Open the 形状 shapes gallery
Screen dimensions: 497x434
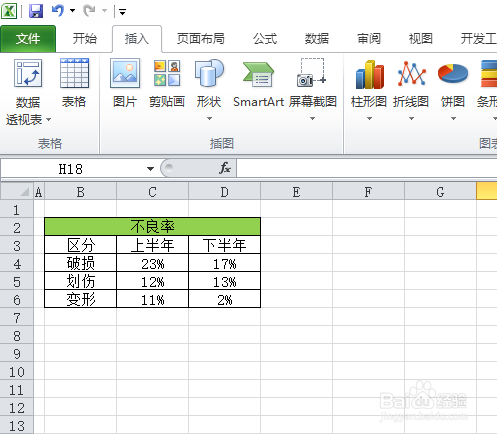tap(209, 83)
